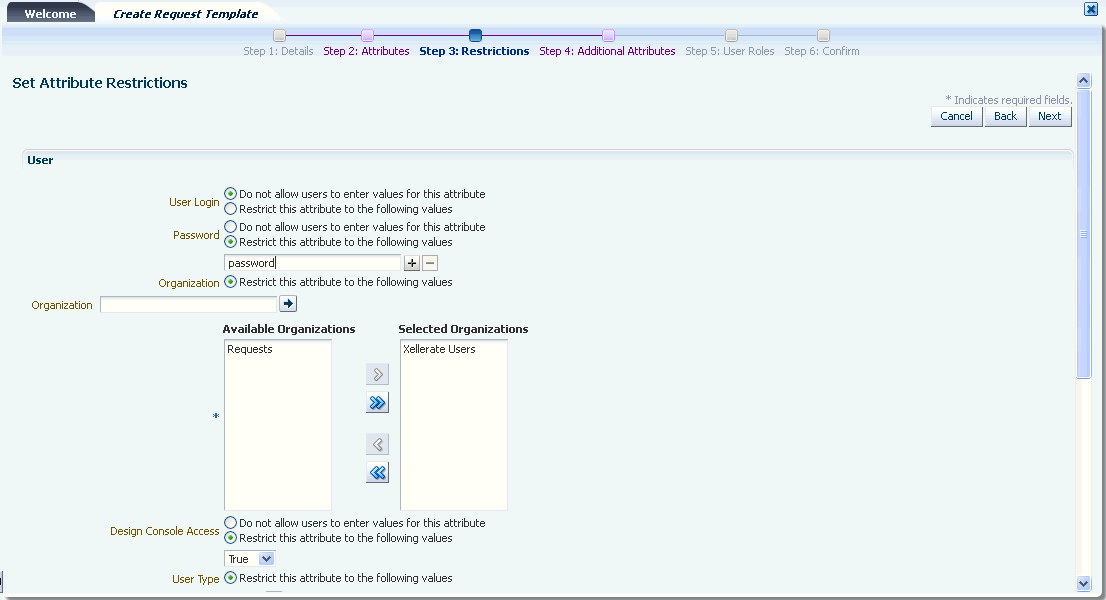
Task: Move Requests to Selected Organizations with single-right arrow
Action: pyautogui.click(x=377, y=374)
